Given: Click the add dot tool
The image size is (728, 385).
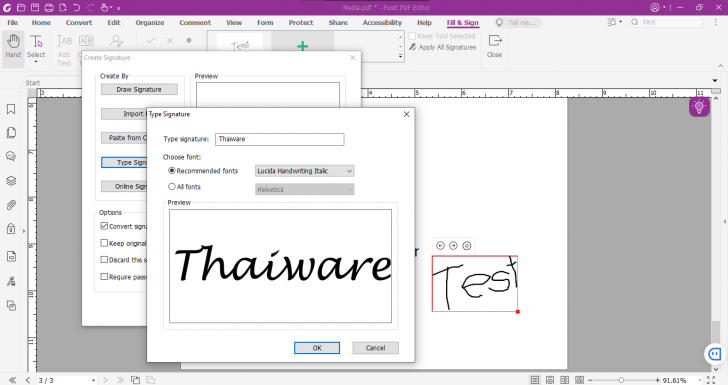Looking at the screenshot, I should pyautogui.click(x=189, y=40).
